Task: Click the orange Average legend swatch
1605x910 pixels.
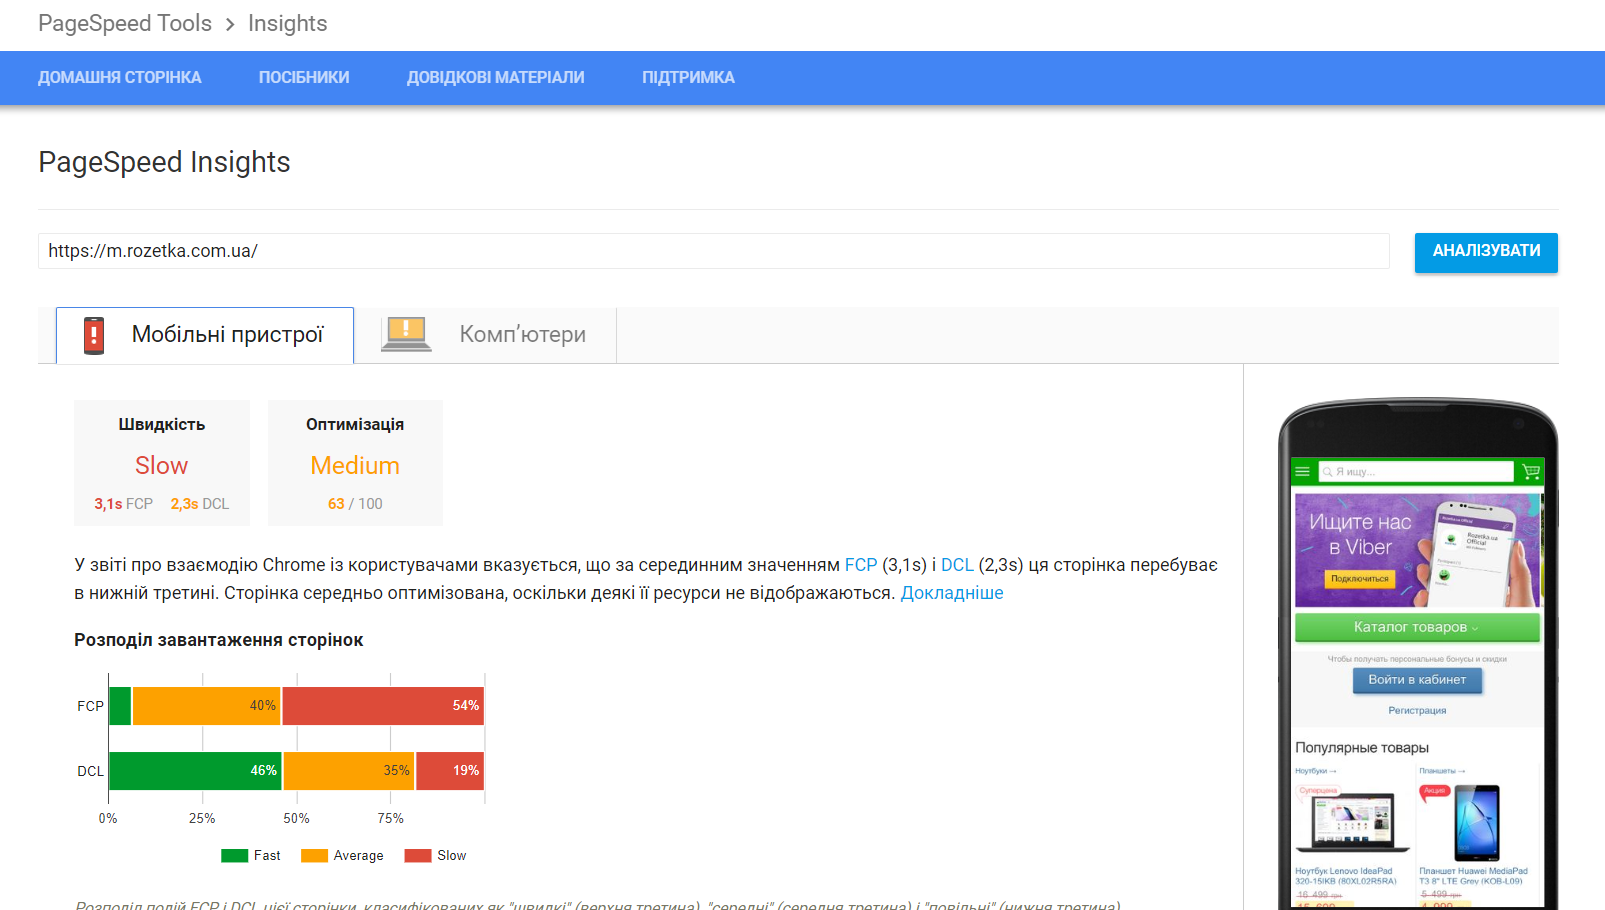Action: 314,856
